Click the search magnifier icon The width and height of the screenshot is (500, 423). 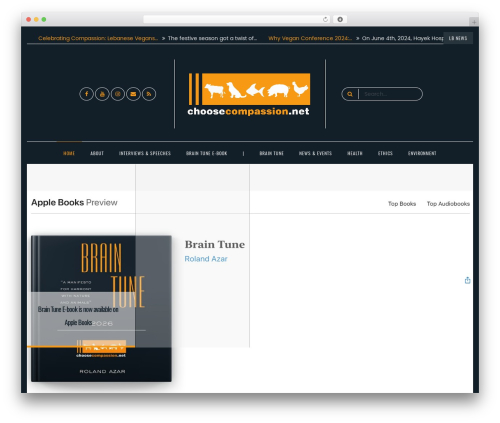[x=350, y=94]
